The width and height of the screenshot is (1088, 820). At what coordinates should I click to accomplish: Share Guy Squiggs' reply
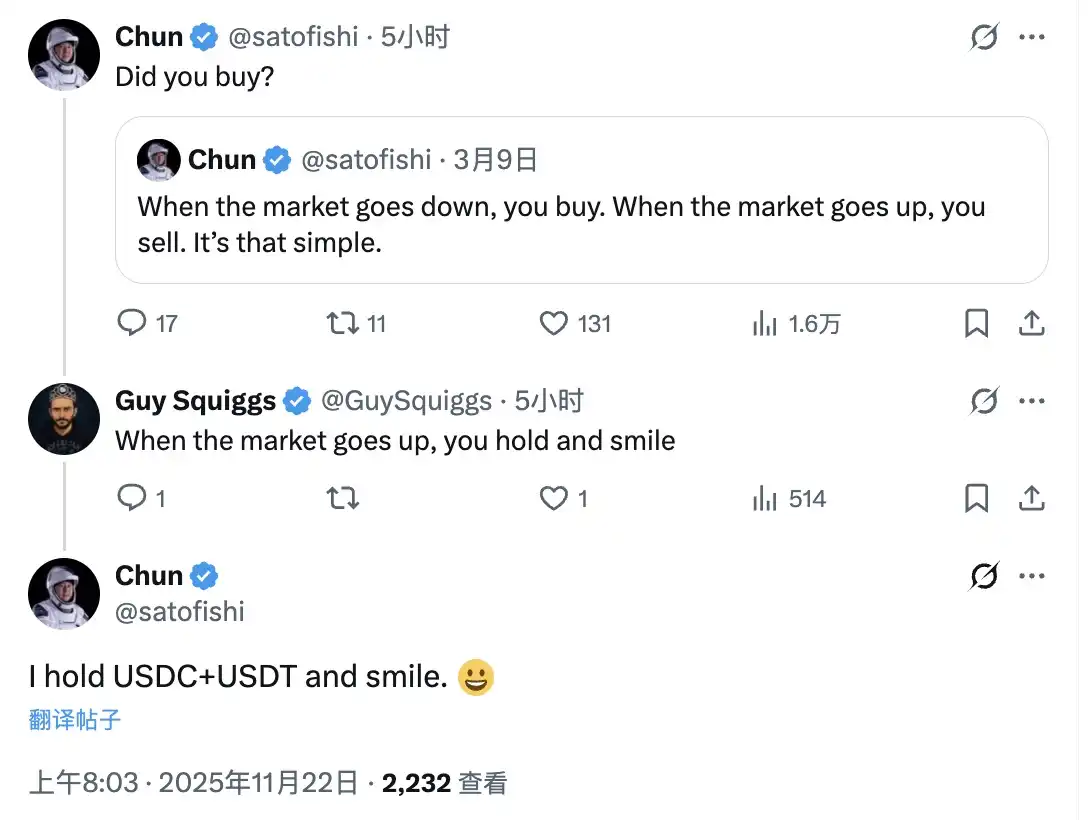[x=1031, y=498]
